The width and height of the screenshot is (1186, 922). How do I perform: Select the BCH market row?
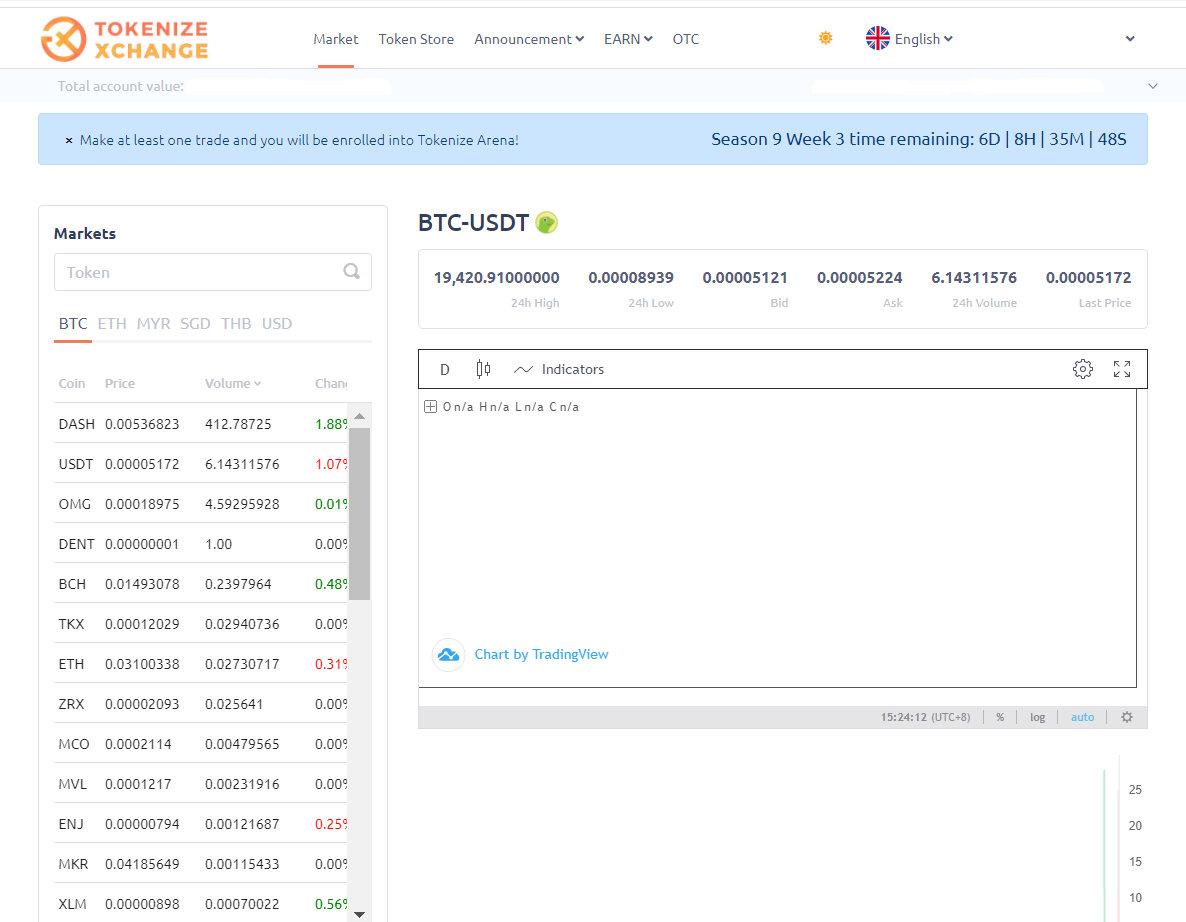[200, 585]
